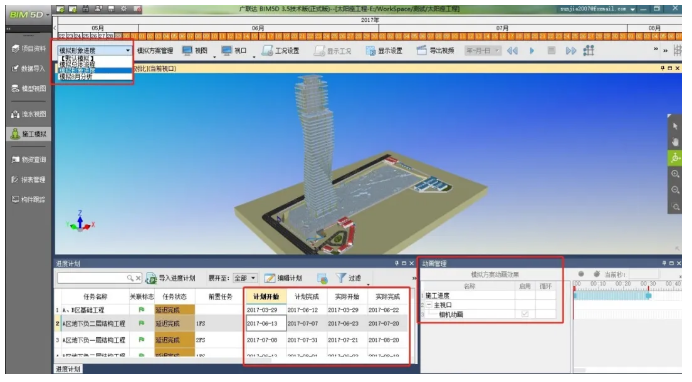Open 显示设置 toolbar item
The image size is (692, 382).
pyautogui.click(x=384, y=51)
